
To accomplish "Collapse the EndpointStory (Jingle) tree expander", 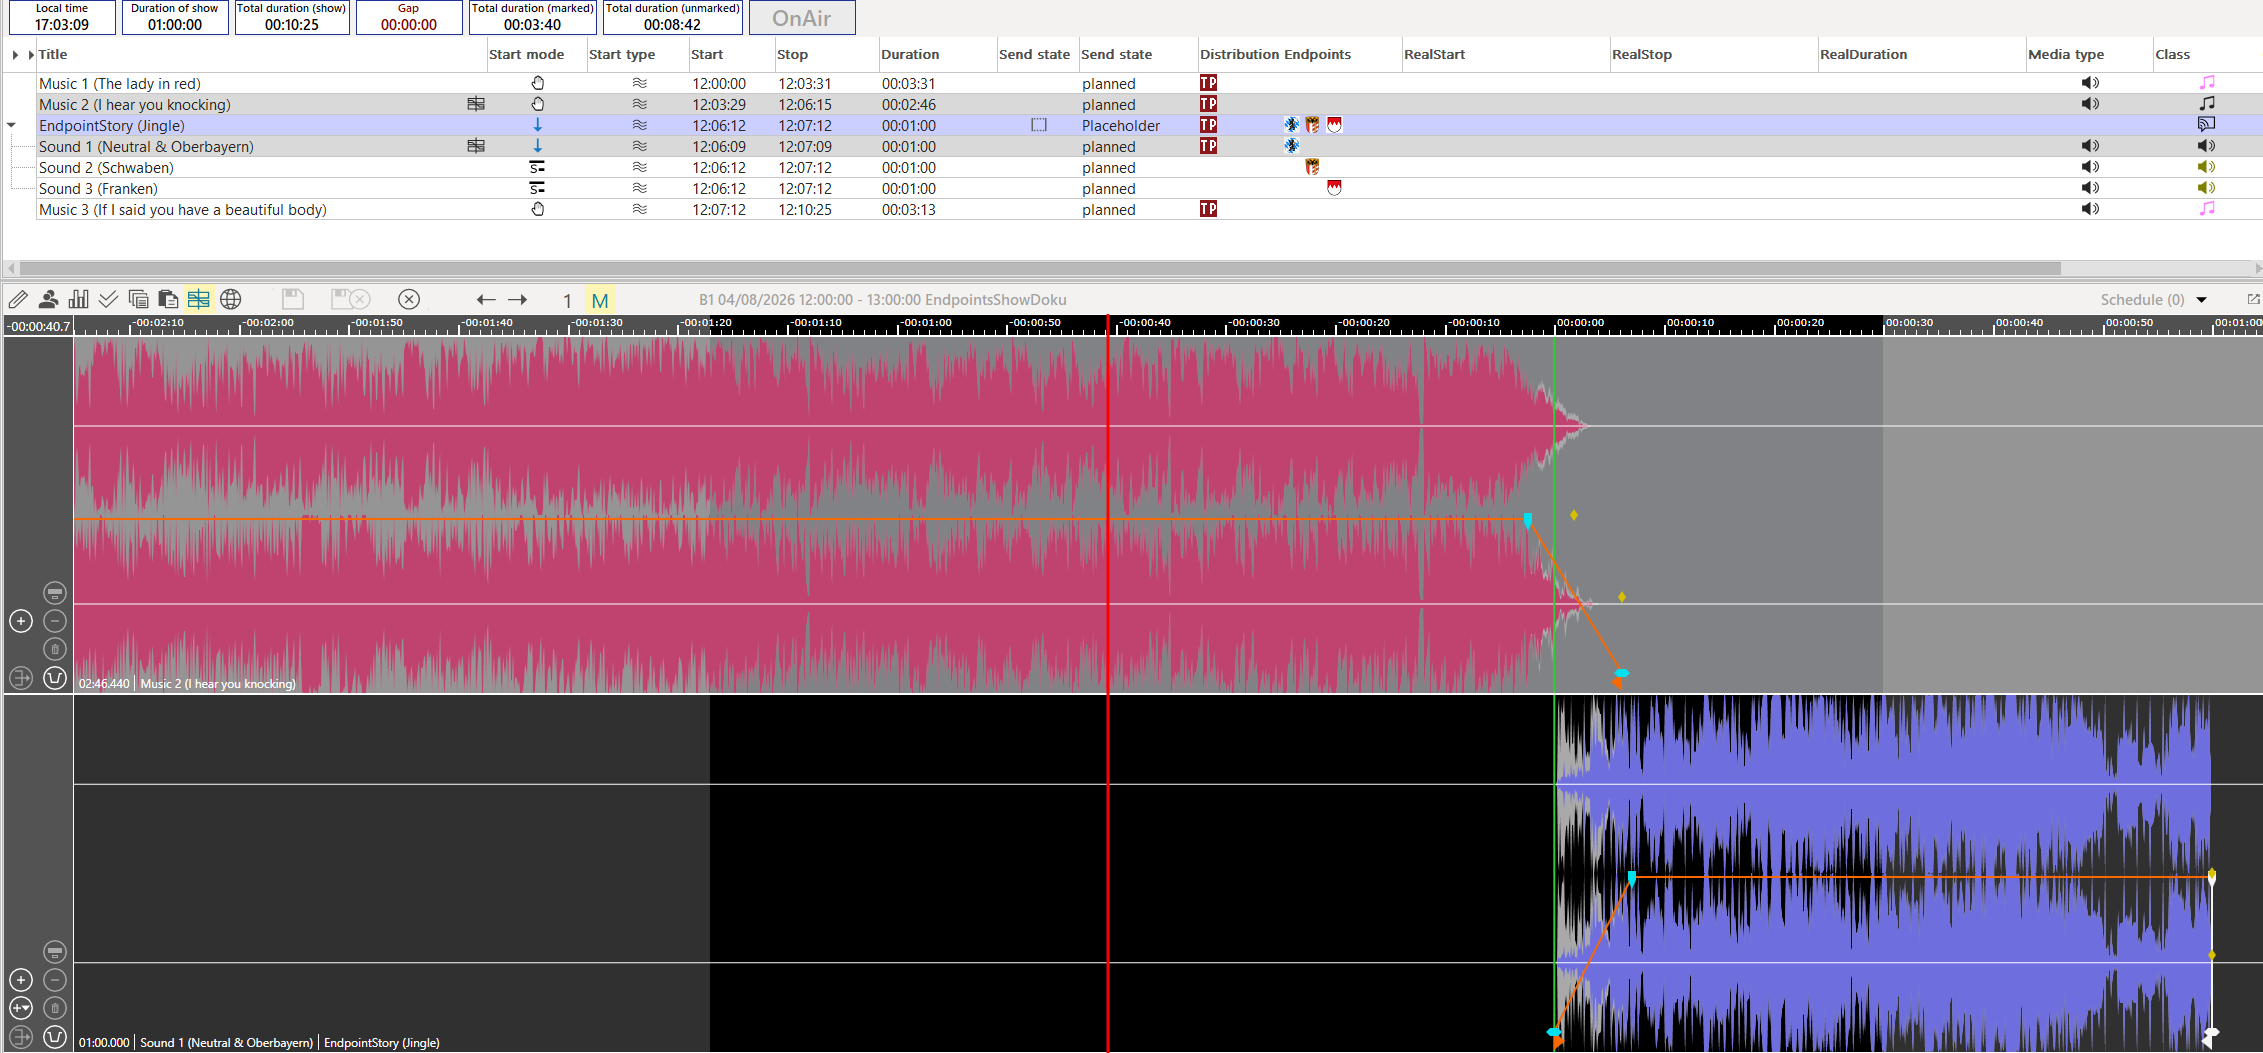I will [x=12, y=125].
